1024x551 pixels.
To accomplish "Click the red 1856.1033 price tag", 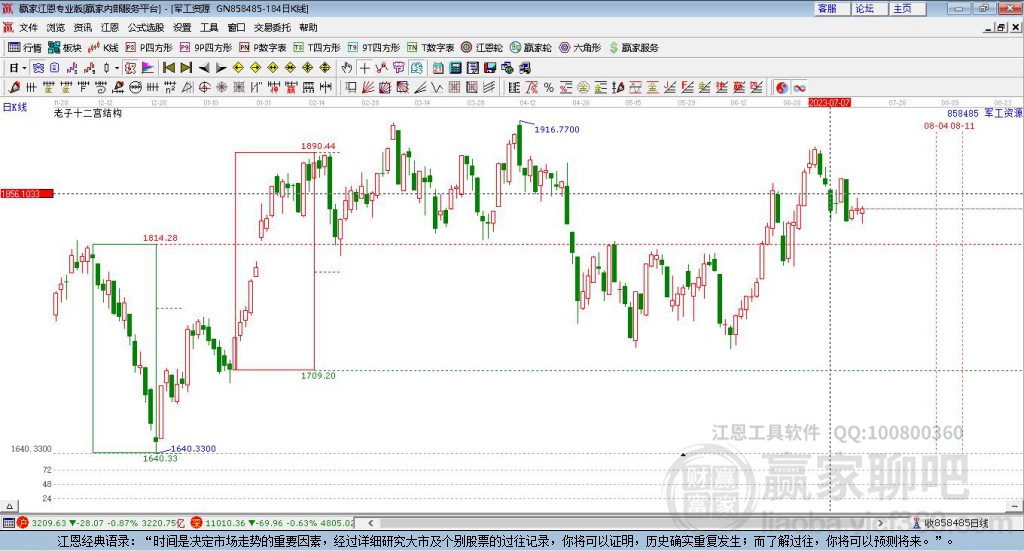I will tap(27, 193).
